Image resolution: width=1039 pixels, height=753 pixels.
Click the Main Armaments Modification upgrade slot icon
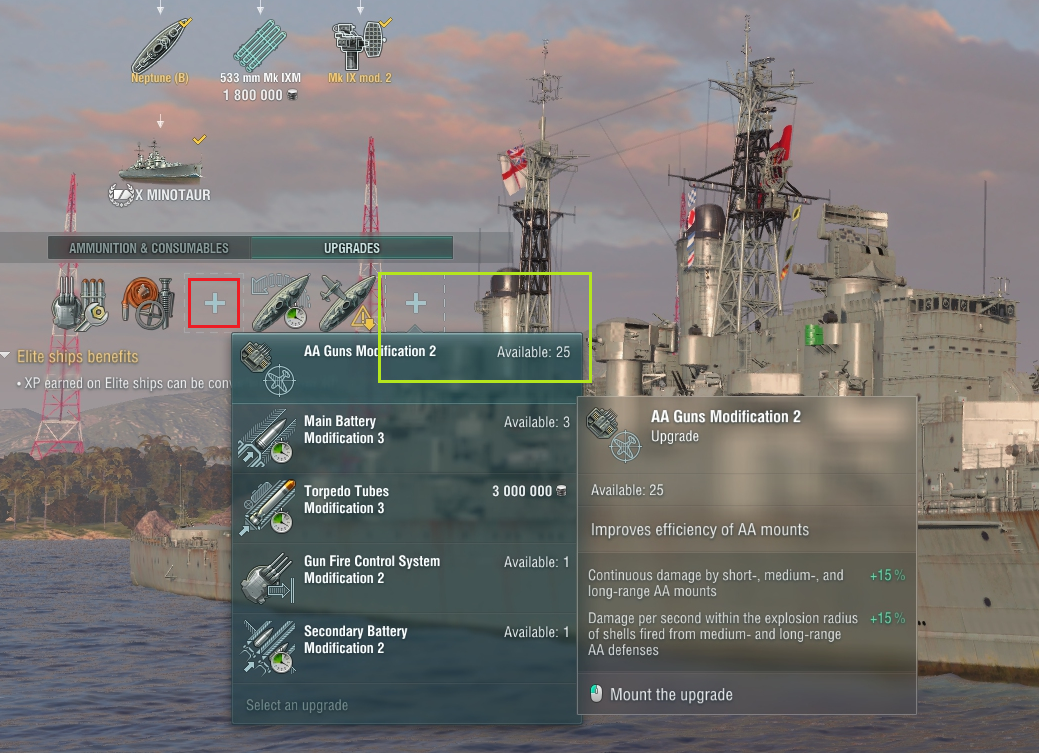pos(79,304)
